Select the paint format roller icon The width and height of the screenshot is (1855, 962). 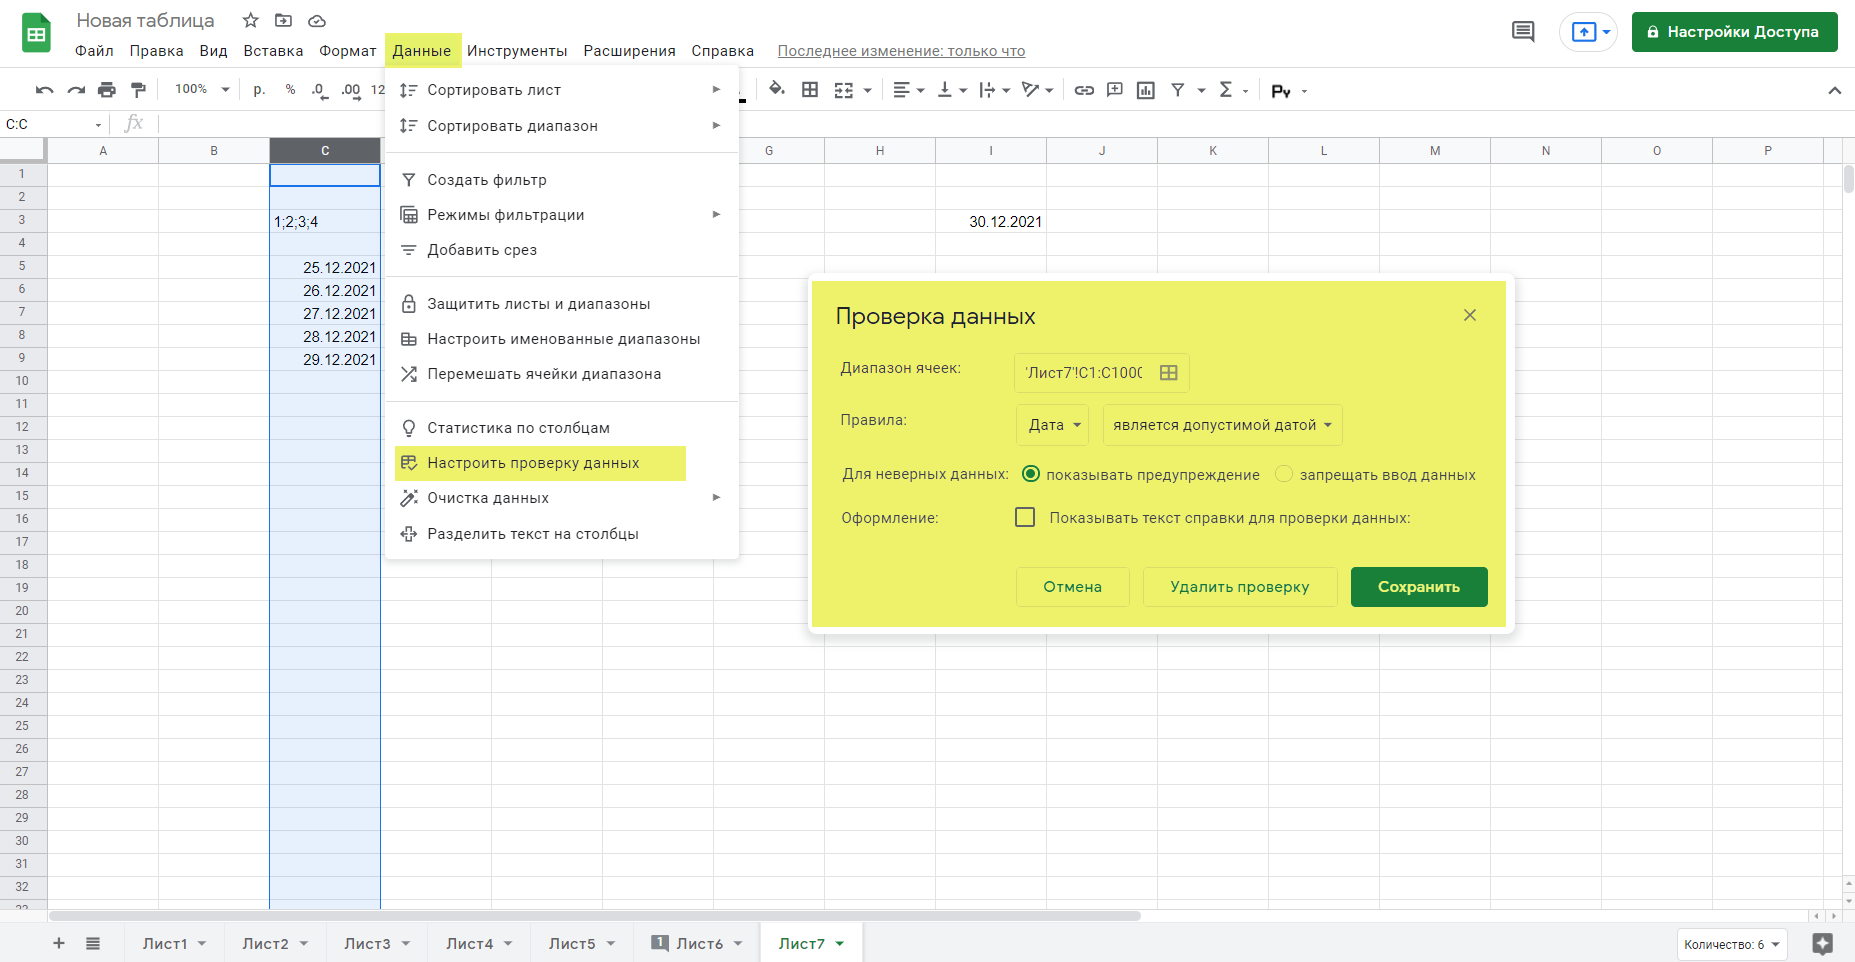tap(138, 90)
